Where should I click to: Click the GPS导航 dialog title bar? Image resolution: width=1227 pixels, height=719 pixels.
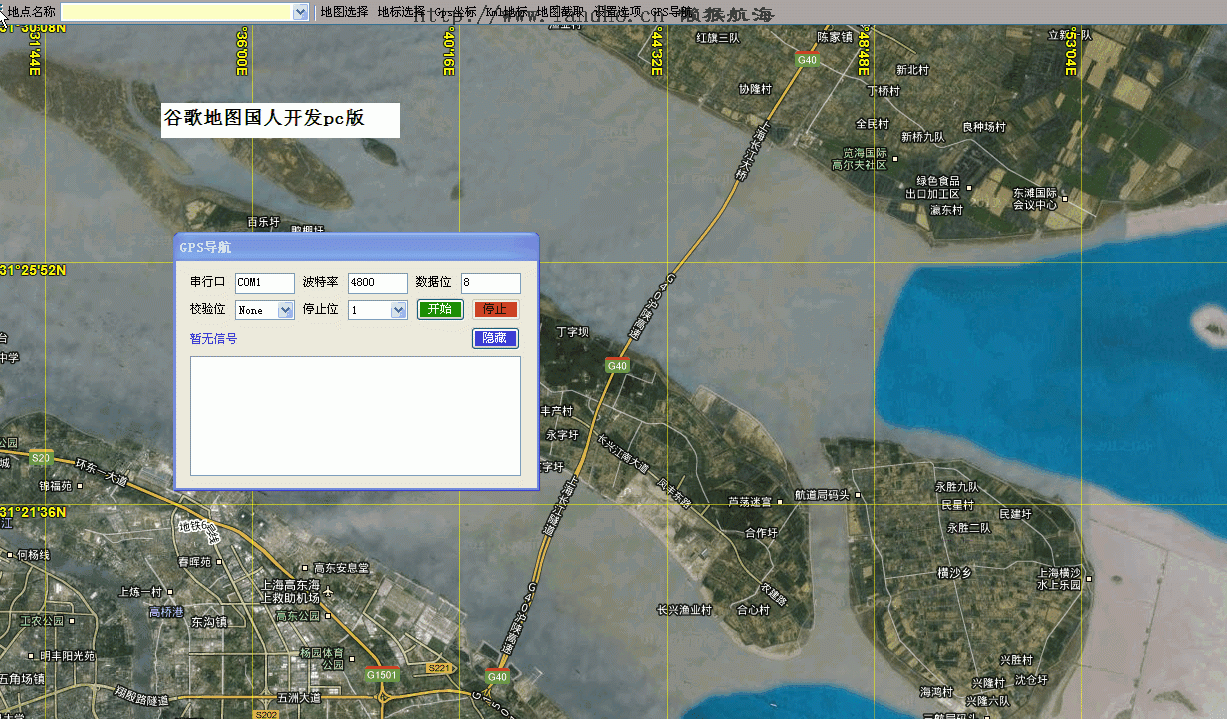pos(356,246)
